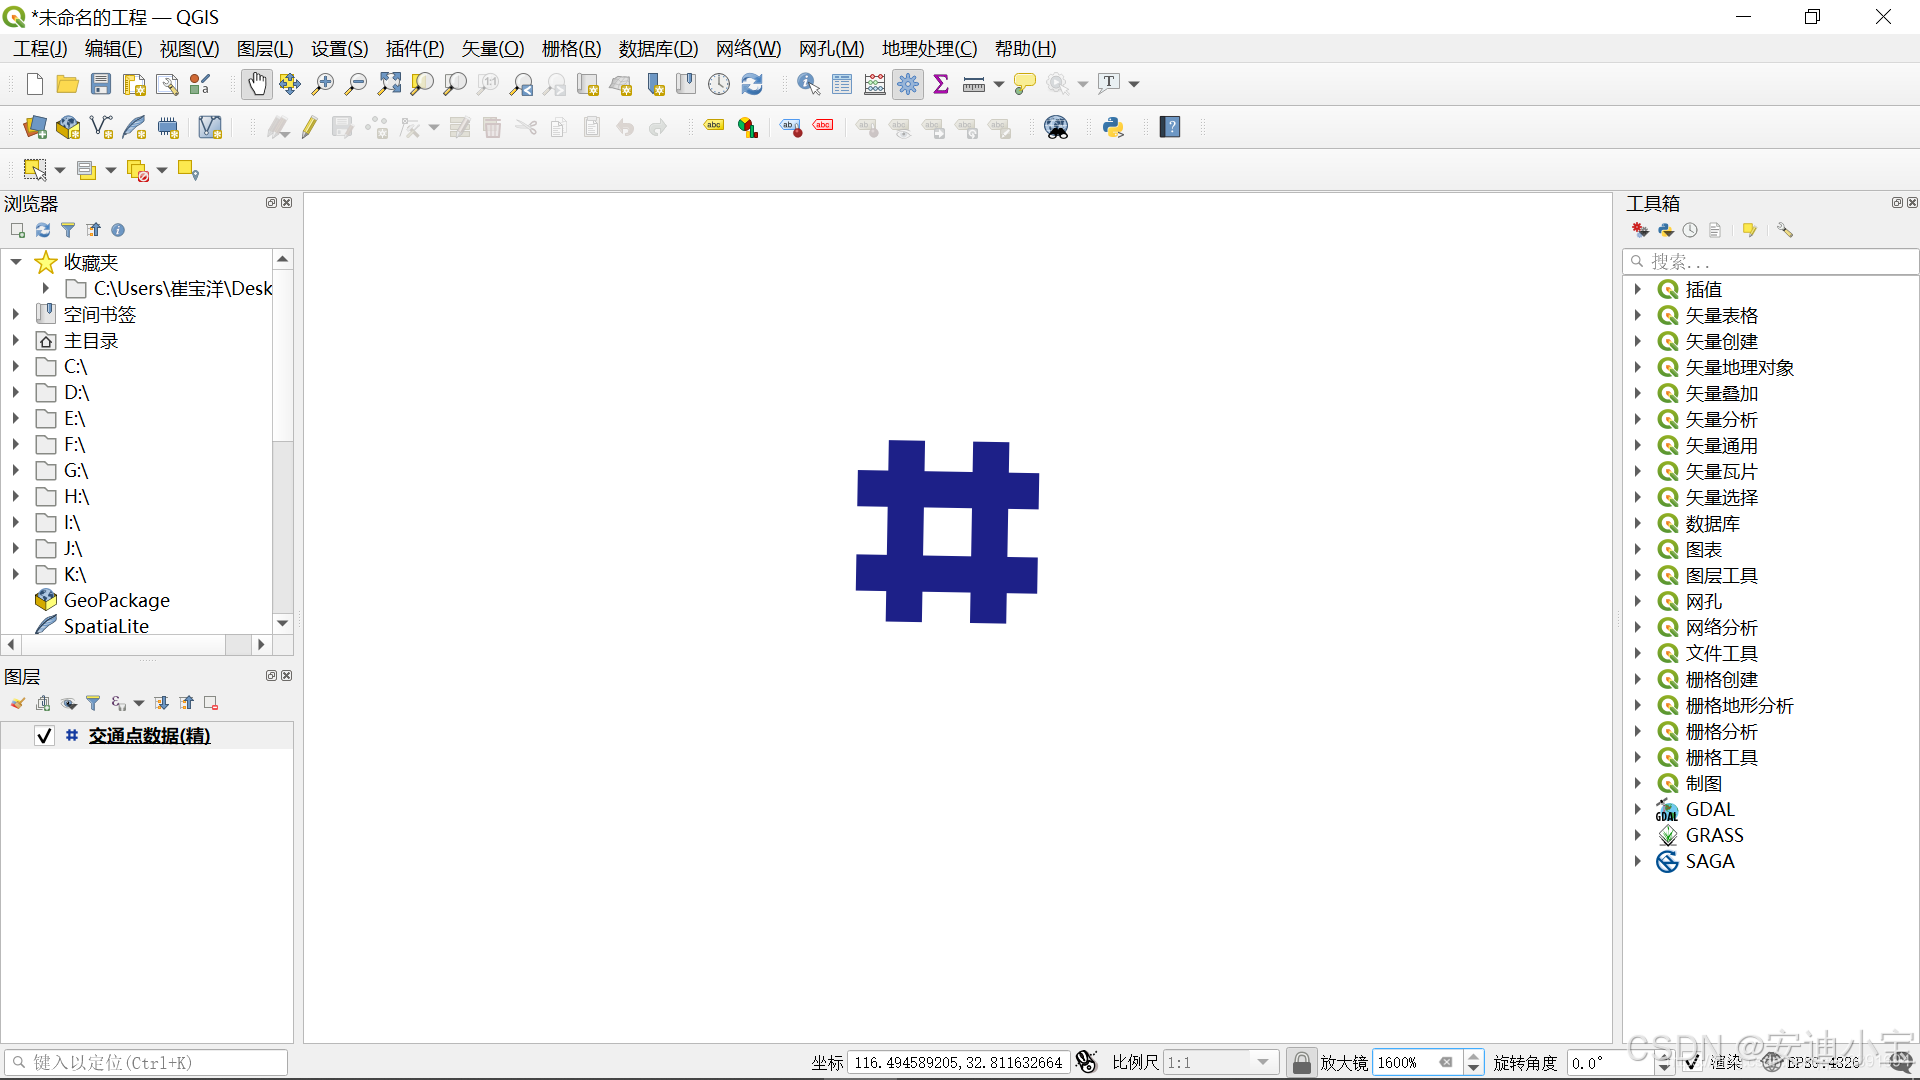1920x1080 pixels.
Task: Expand the D:\ drive in browser
Action: coord(16,393)
